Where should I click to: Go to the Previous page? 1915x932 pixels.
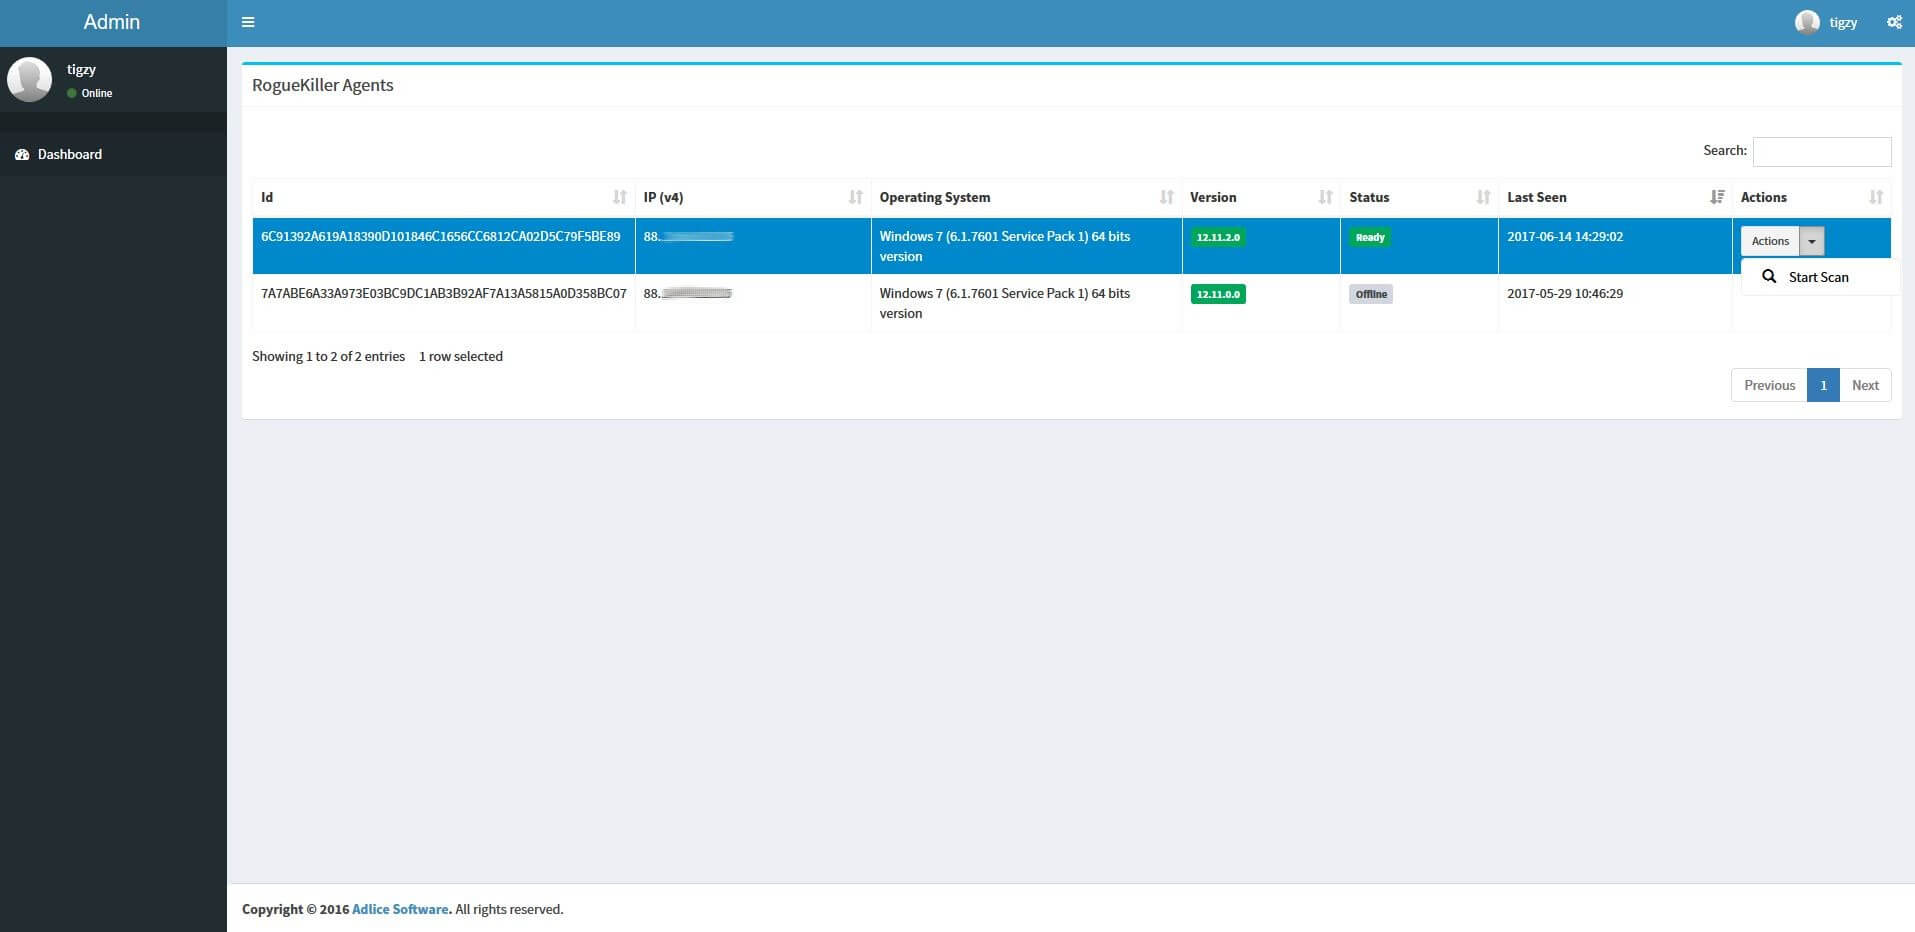pos(1768,385)
